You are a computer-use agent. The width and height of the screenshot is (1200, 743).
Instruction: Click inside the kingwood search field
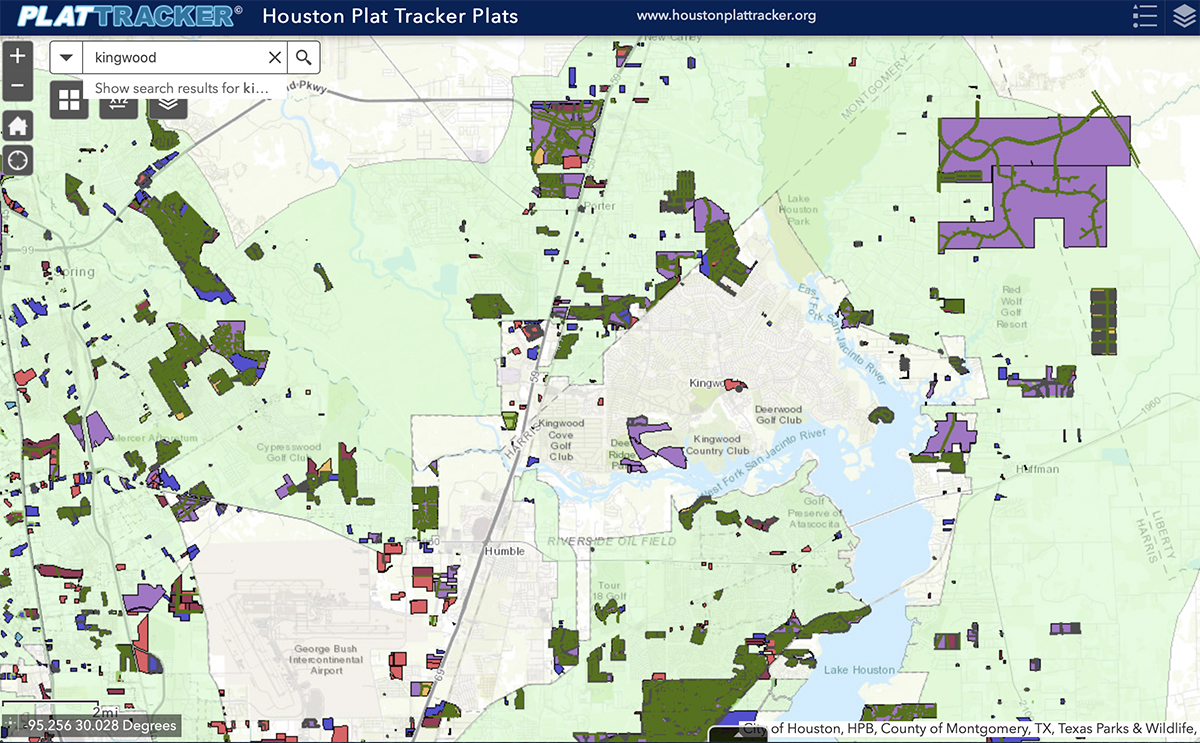[x=173, y=57]
